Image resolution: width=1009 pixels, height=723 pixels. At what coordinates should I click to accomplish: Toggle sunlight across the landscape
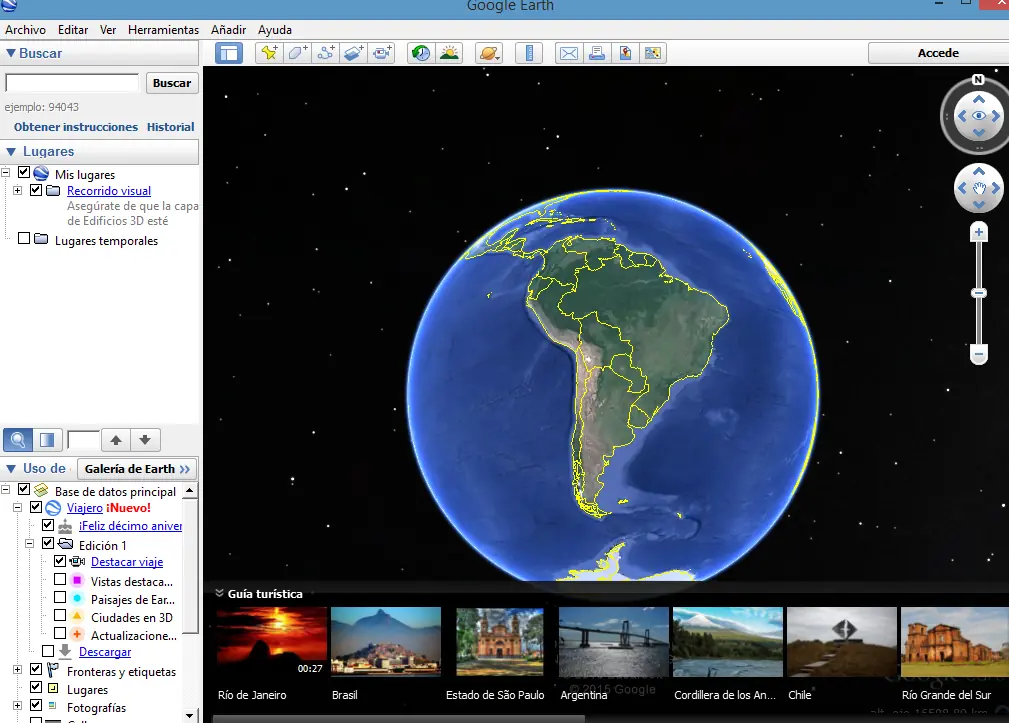(449, 53)
